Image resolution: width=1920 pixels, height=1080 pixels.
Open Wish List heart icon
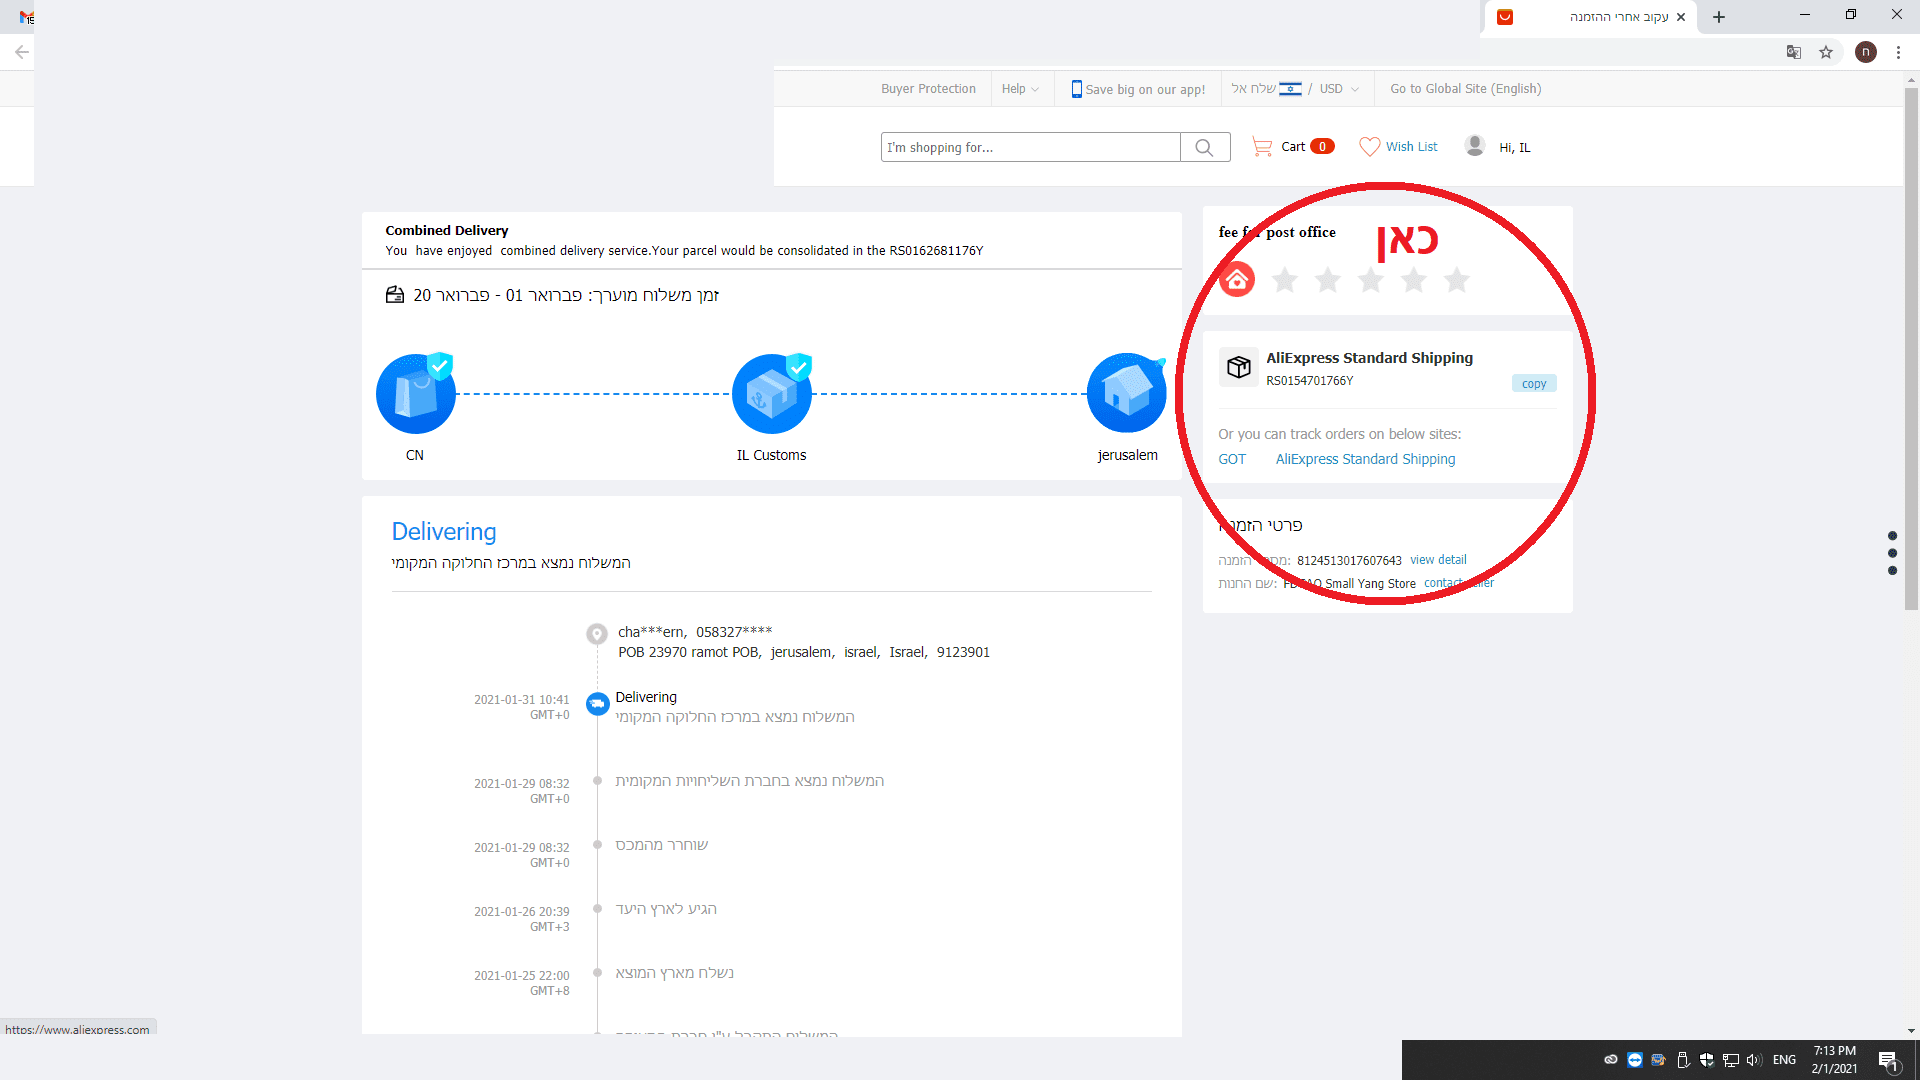[1369, 147]
